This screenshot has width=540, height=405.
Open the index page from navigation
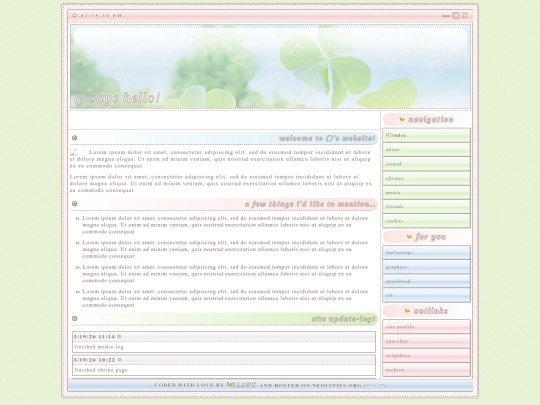point(426,135)
